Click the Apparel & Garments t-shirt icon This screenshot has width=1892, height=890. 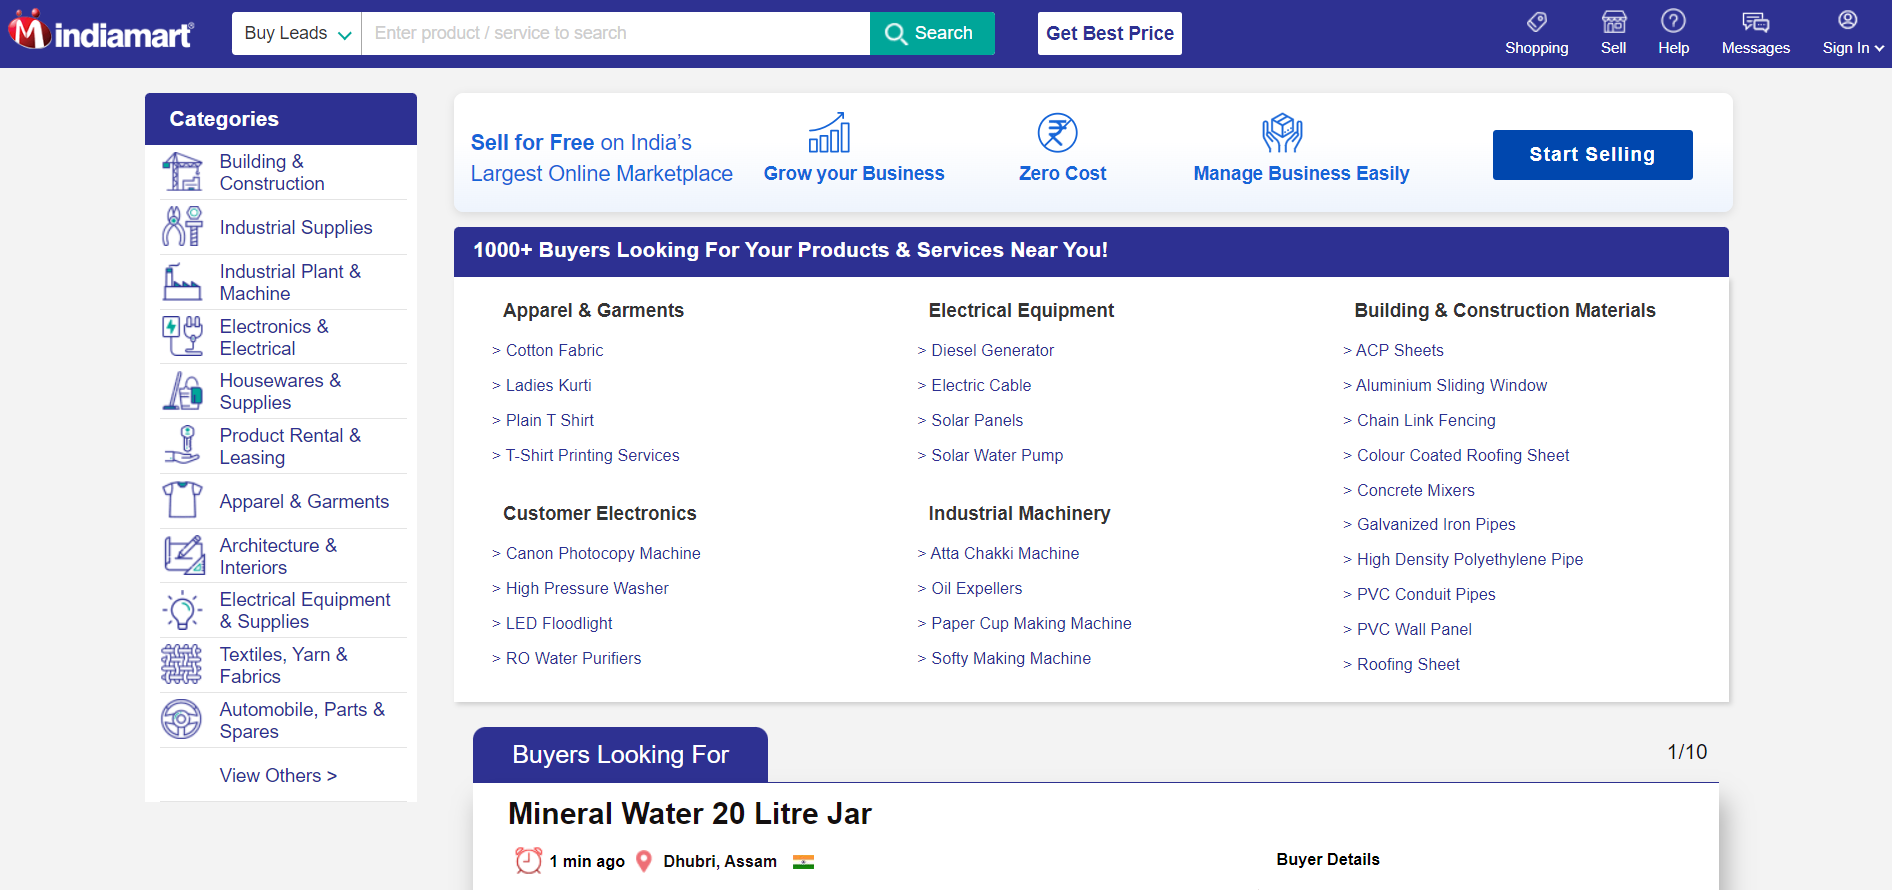pos(182,500)
